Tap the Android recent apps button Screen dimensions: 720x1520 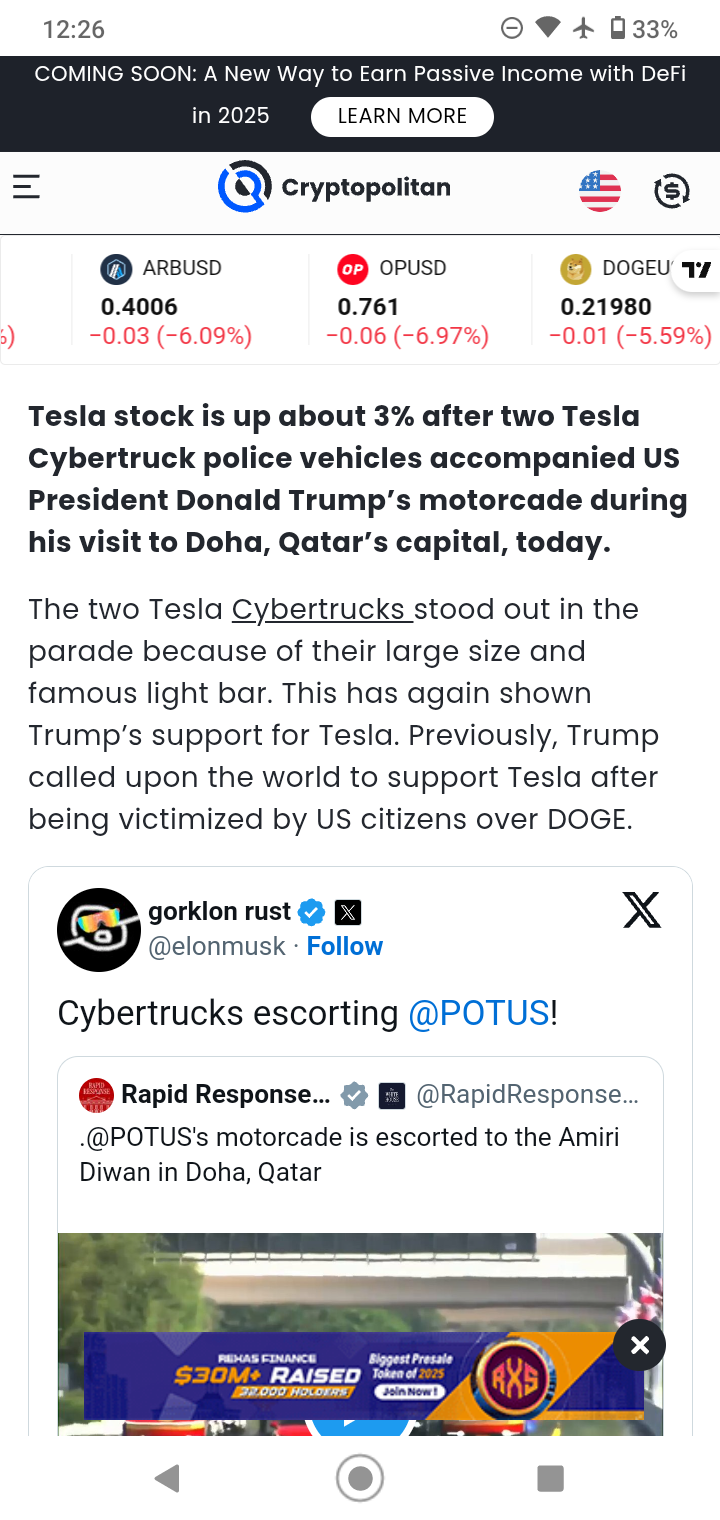coord(550,1478)
